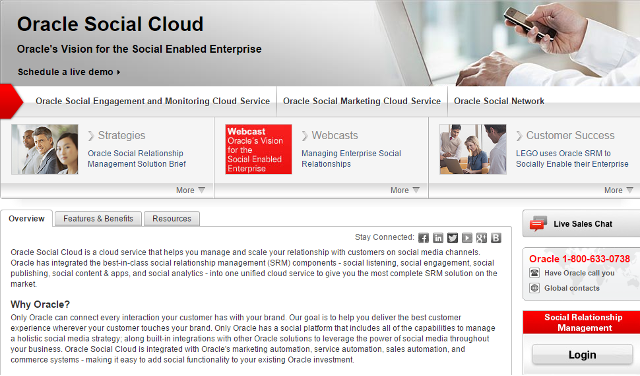Open the Facebook icon under Stay Connected

423,238
